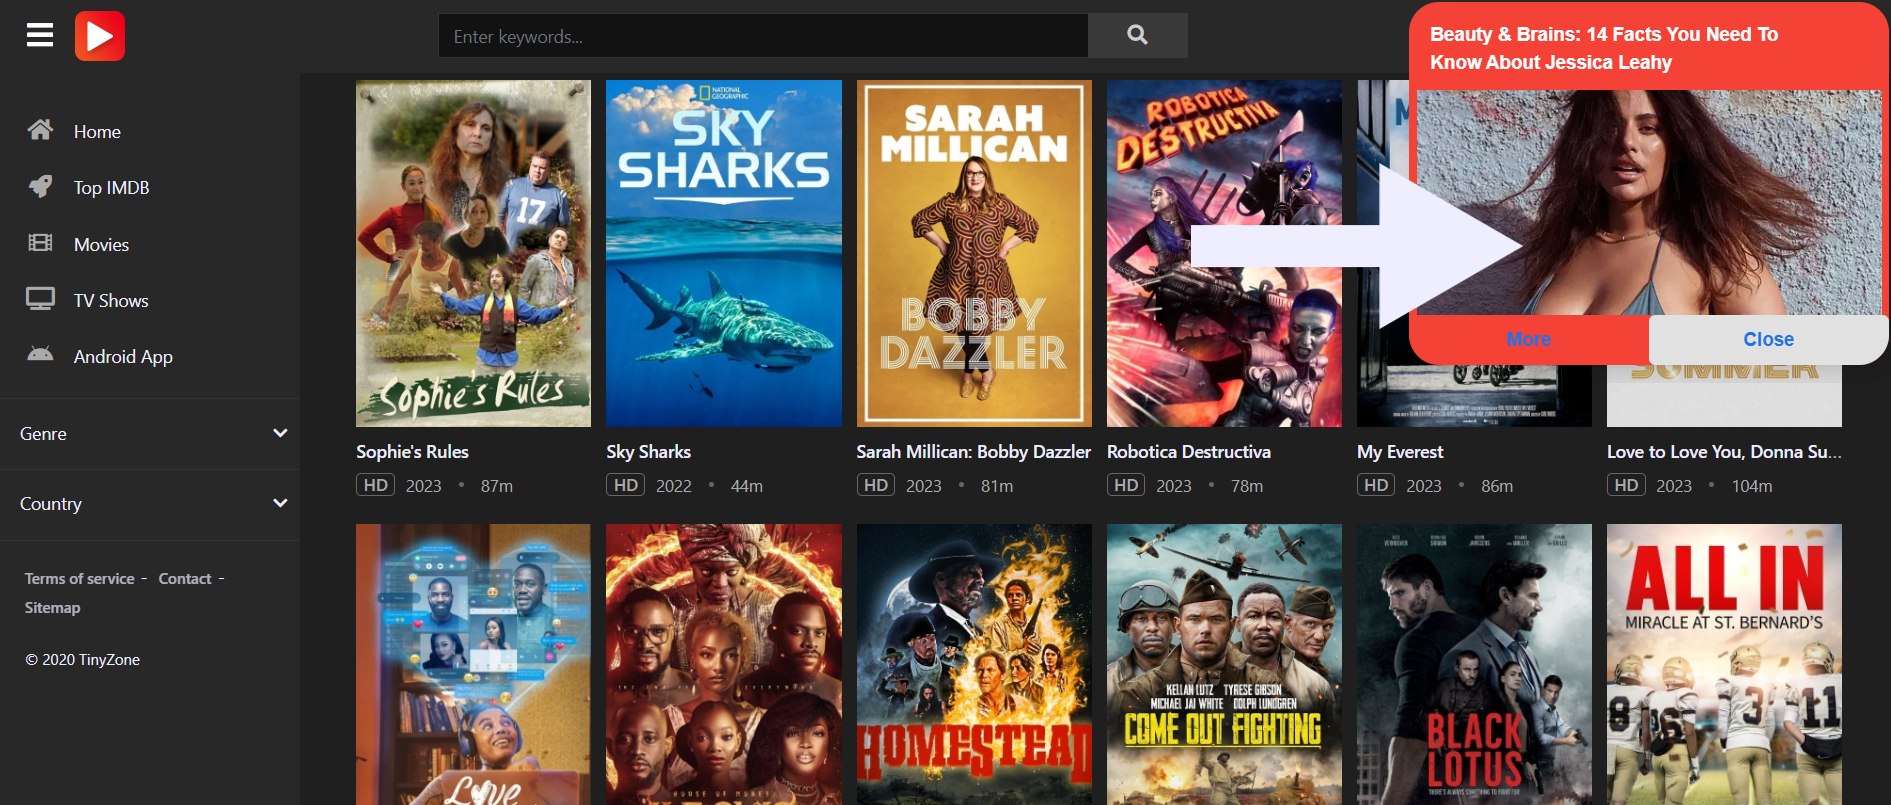Open Android App page
The height and width of the screenshot is (805, 1891).
pos(123,357)
